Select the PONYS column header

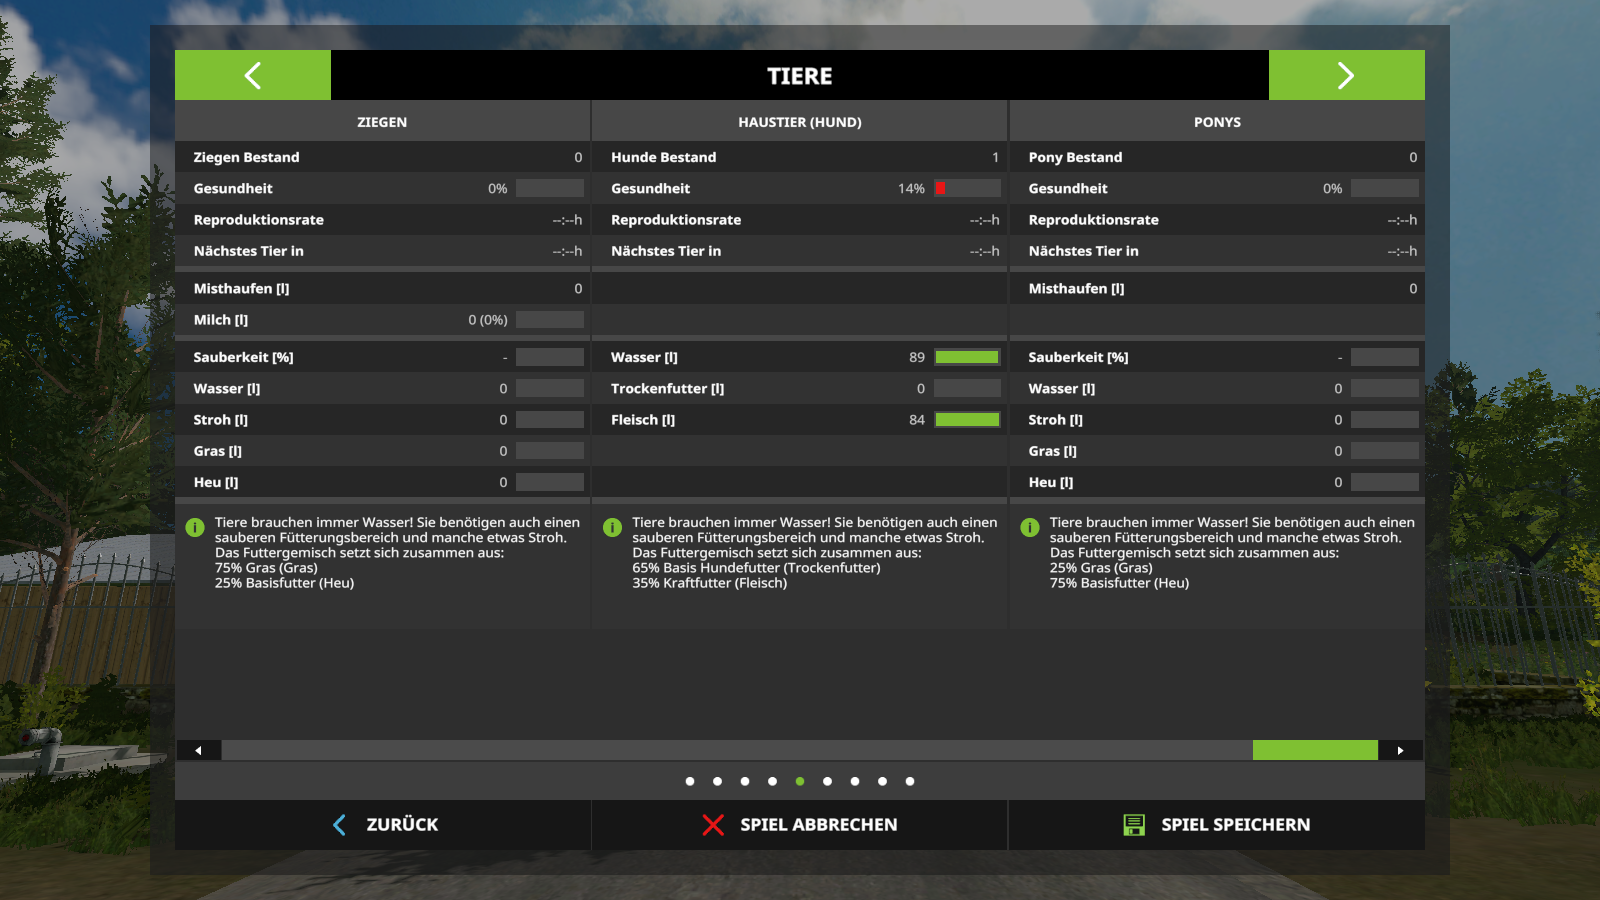click(1217, 122)
